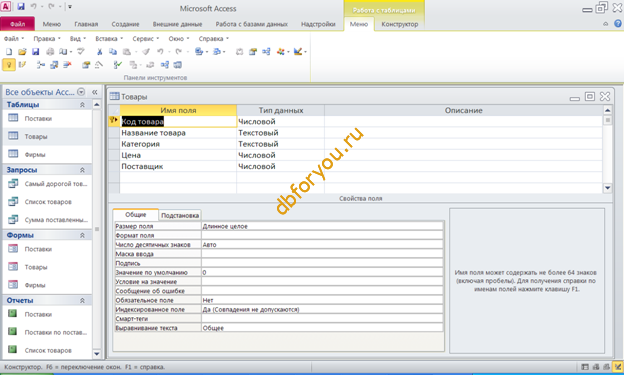The image size is (624, 375).
Task: Open the Файл dropdown menu in toolbar
Action: [x=14, y=39]
